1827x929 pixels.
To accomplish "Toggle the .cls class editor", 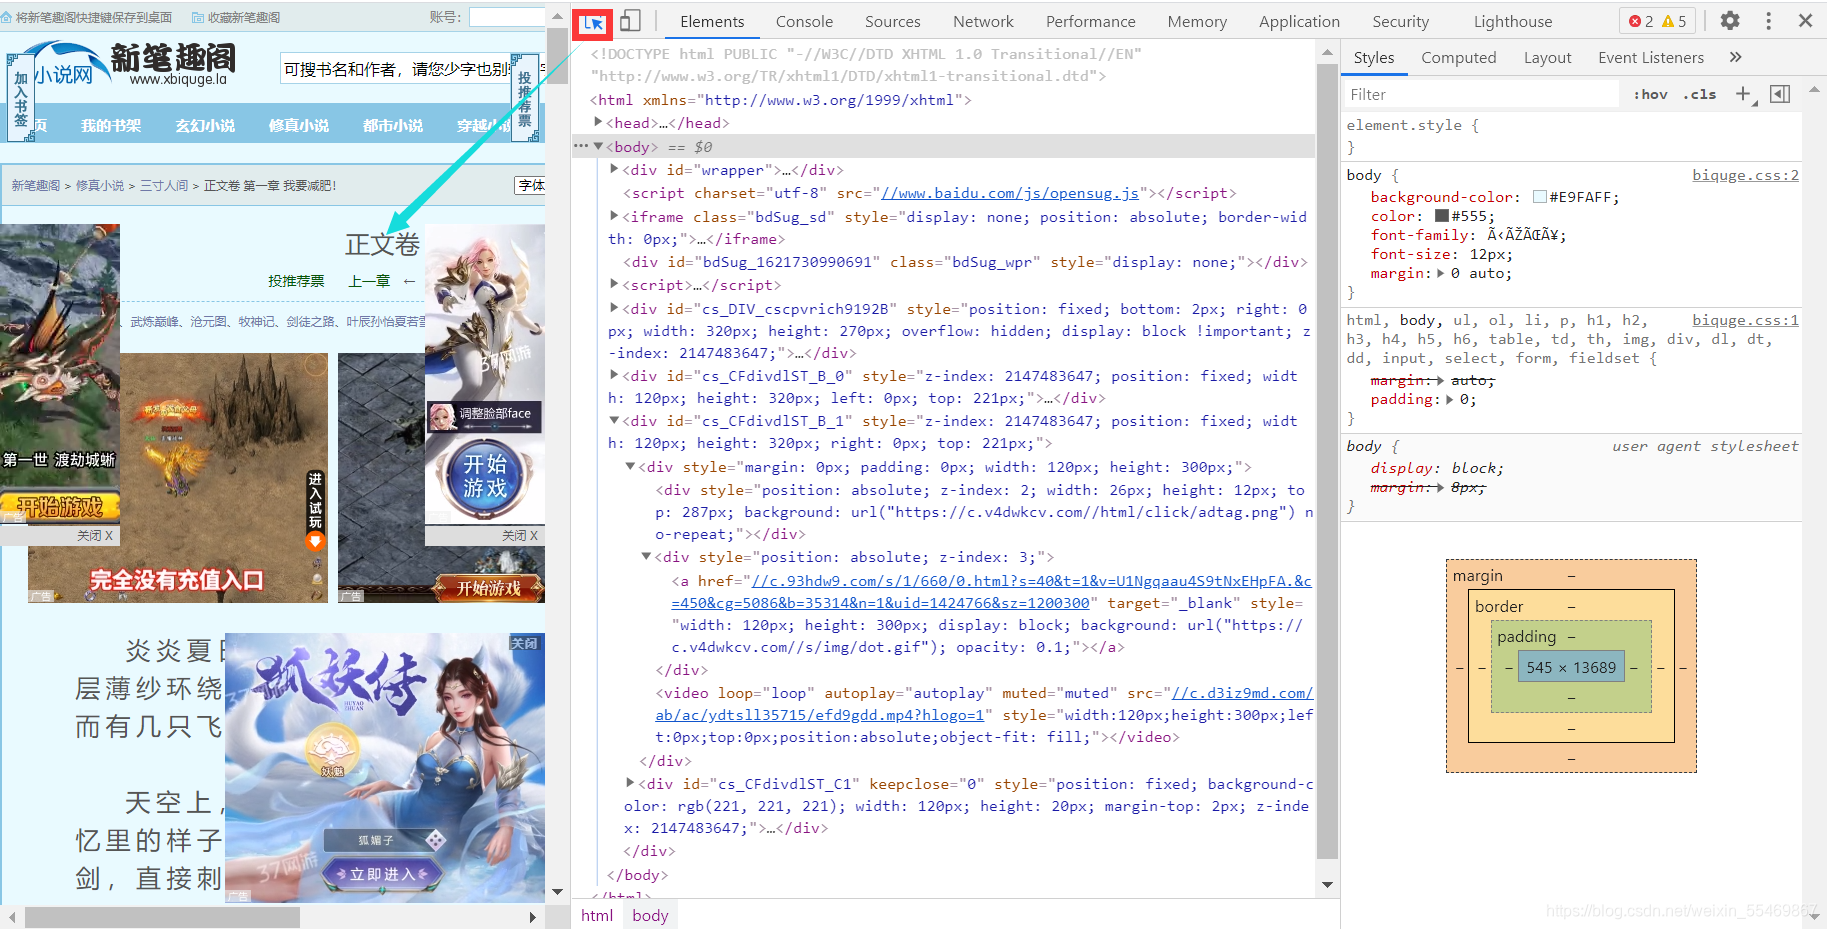I will tap(1699, 95).
